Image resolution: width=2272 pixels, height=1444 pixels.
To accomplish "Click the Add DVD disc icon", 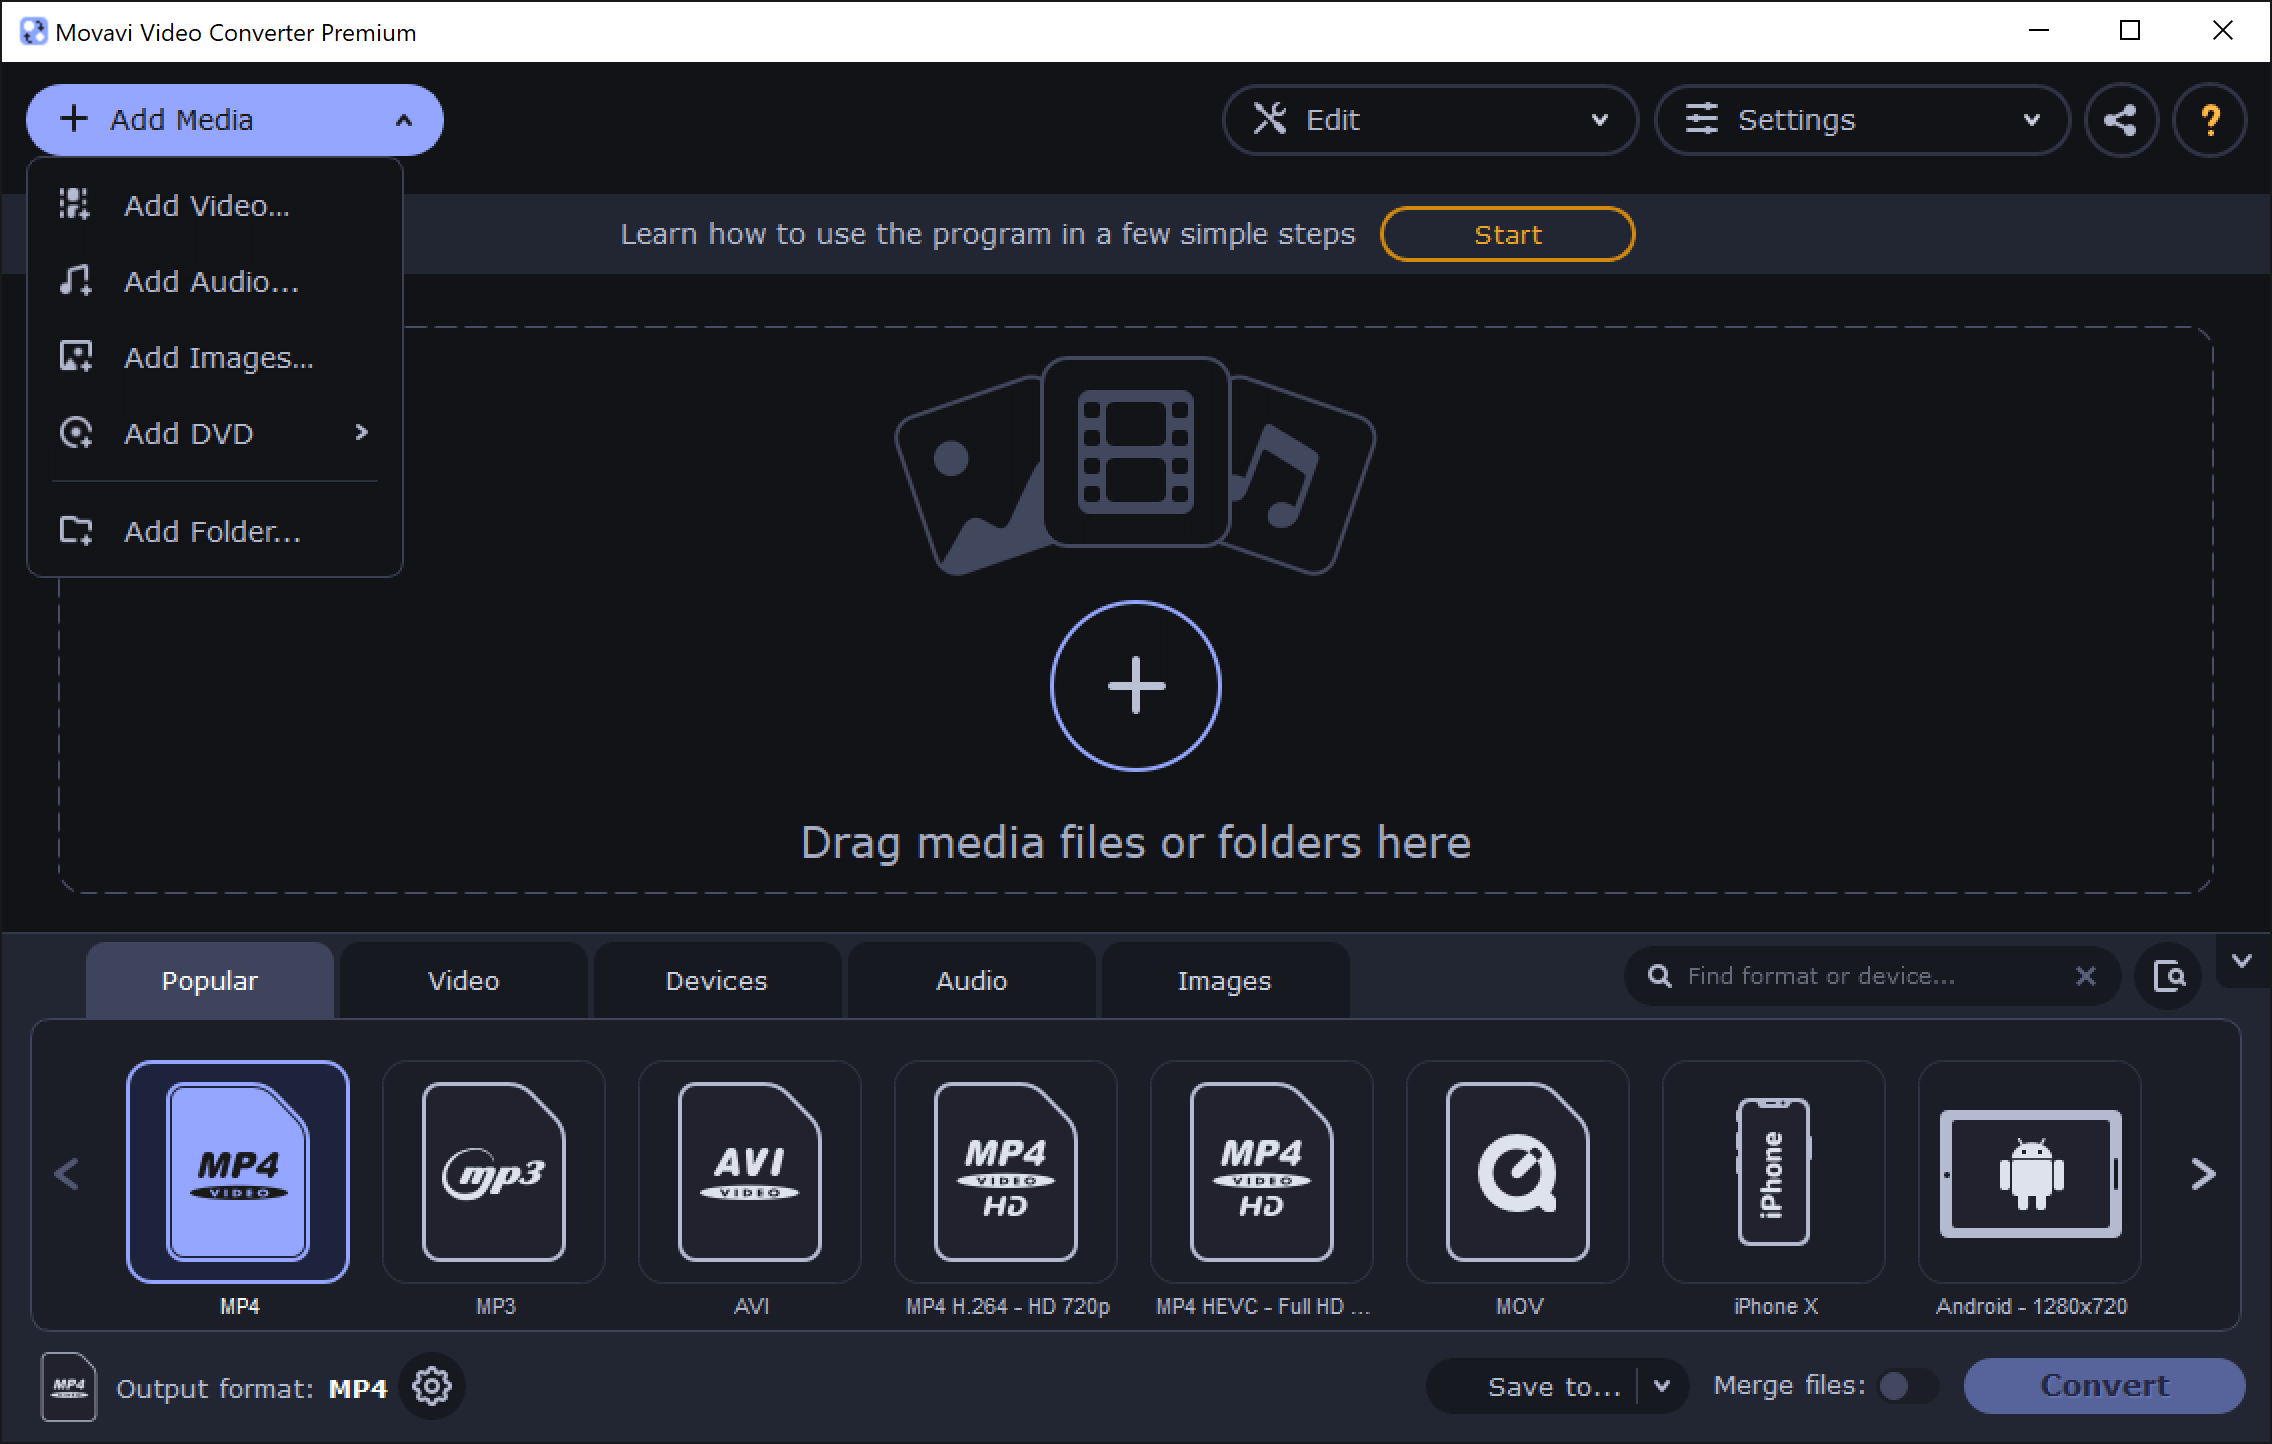I will [x=75, y=432].
